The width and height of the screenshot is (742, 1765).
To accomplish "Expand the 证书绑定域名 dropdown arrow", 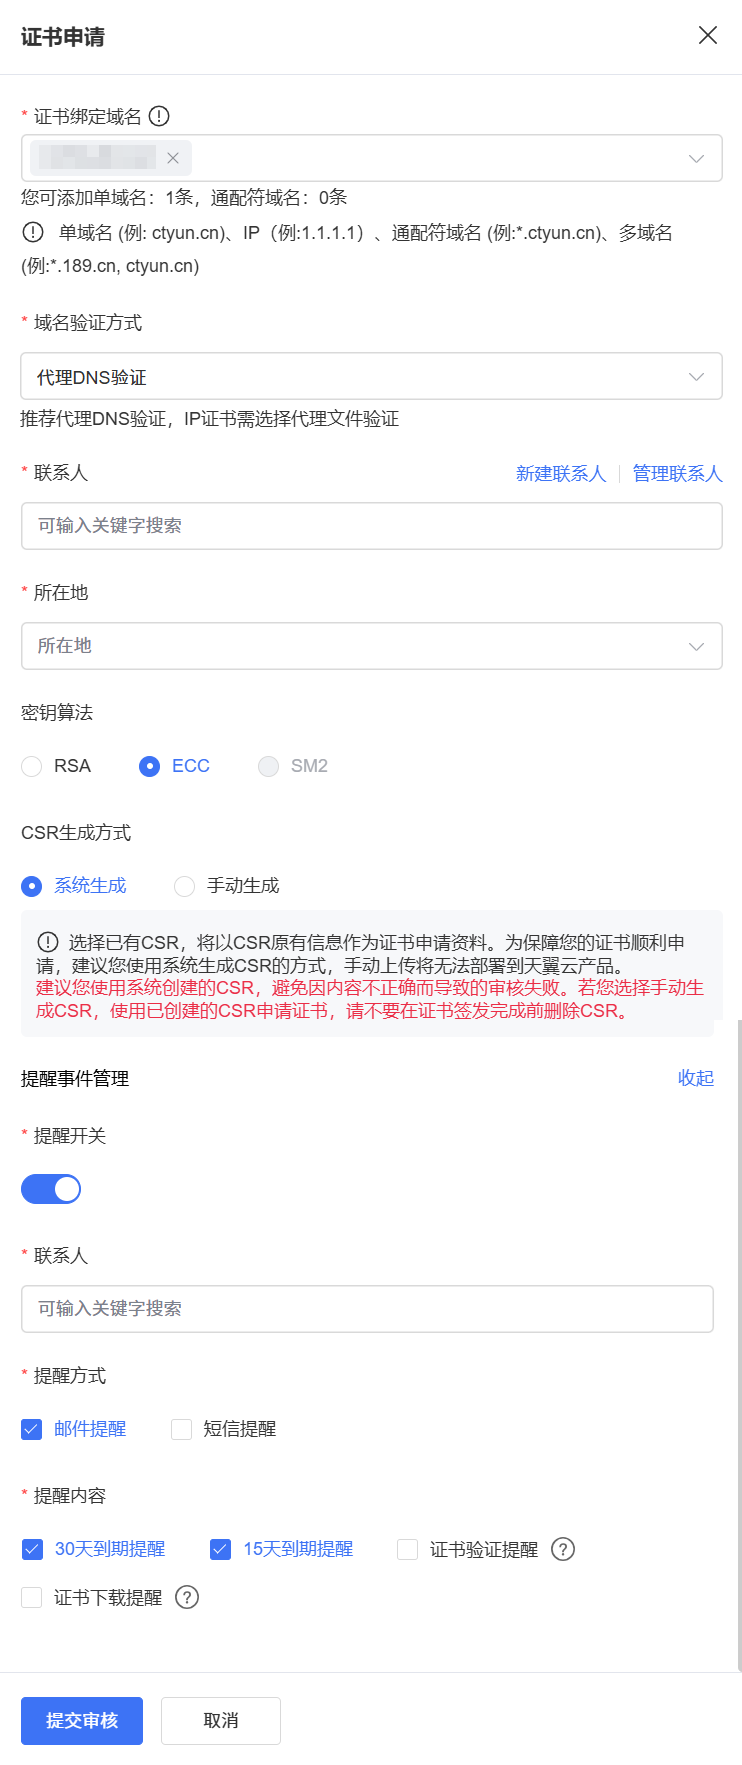I will (x=696, y=158).
